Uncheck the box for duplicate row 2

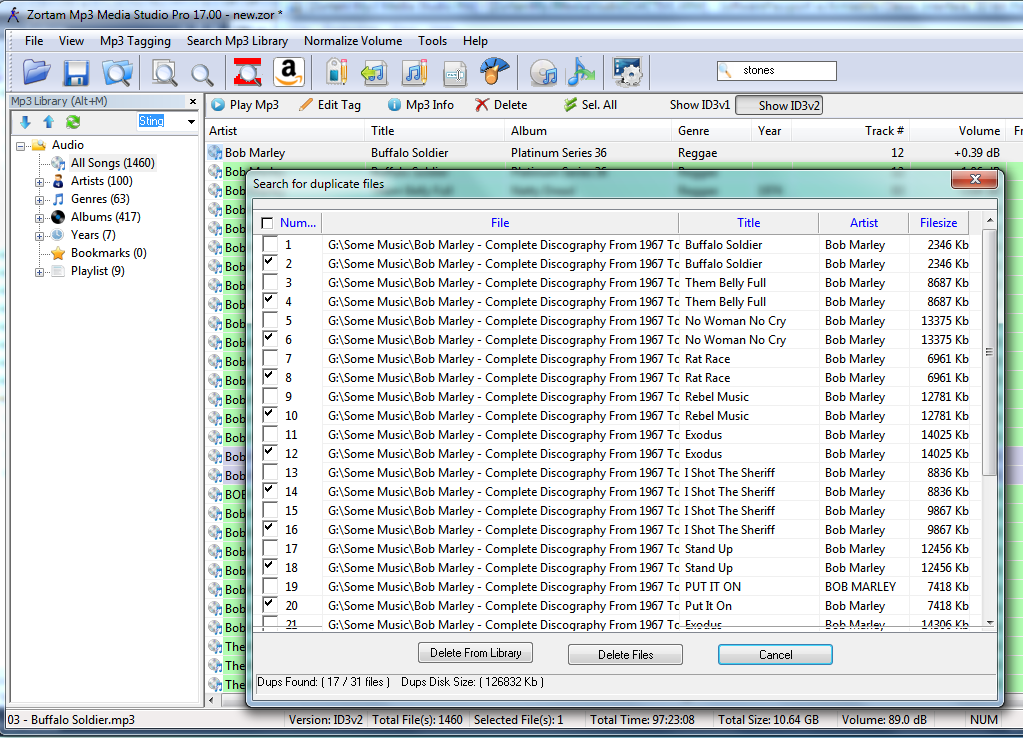tap(269, 264)
